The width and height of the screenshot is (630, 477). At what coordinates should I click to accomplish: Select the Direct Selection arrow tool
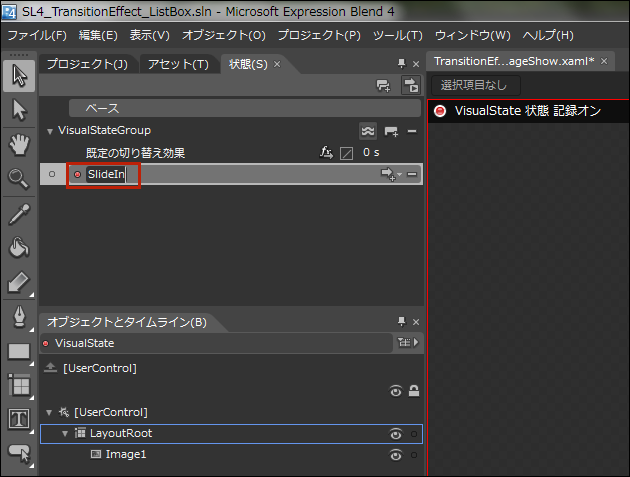(x=19, y=110)
